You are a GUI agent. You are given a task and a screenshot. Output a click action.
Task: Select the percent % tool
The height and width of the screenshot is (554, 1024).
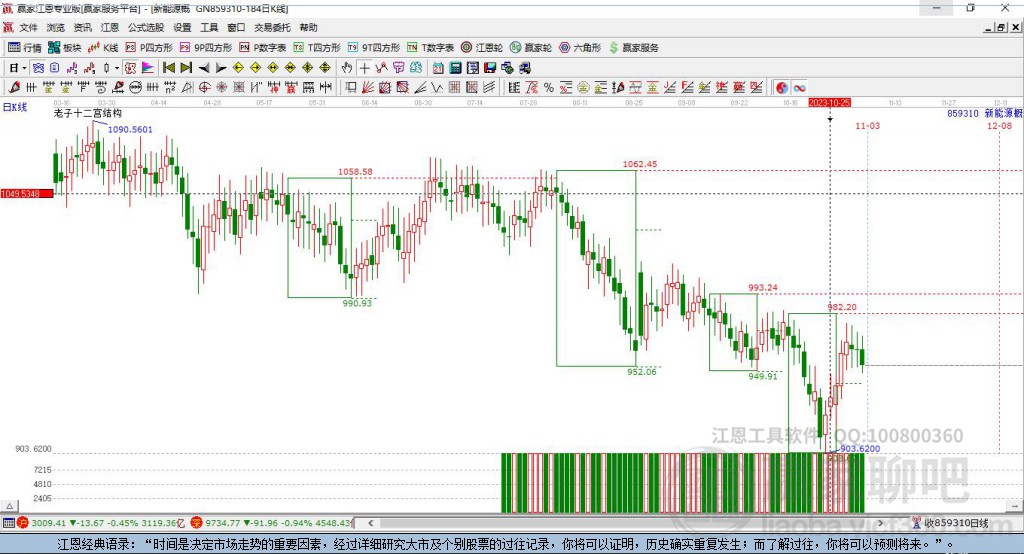click(549, 88)
